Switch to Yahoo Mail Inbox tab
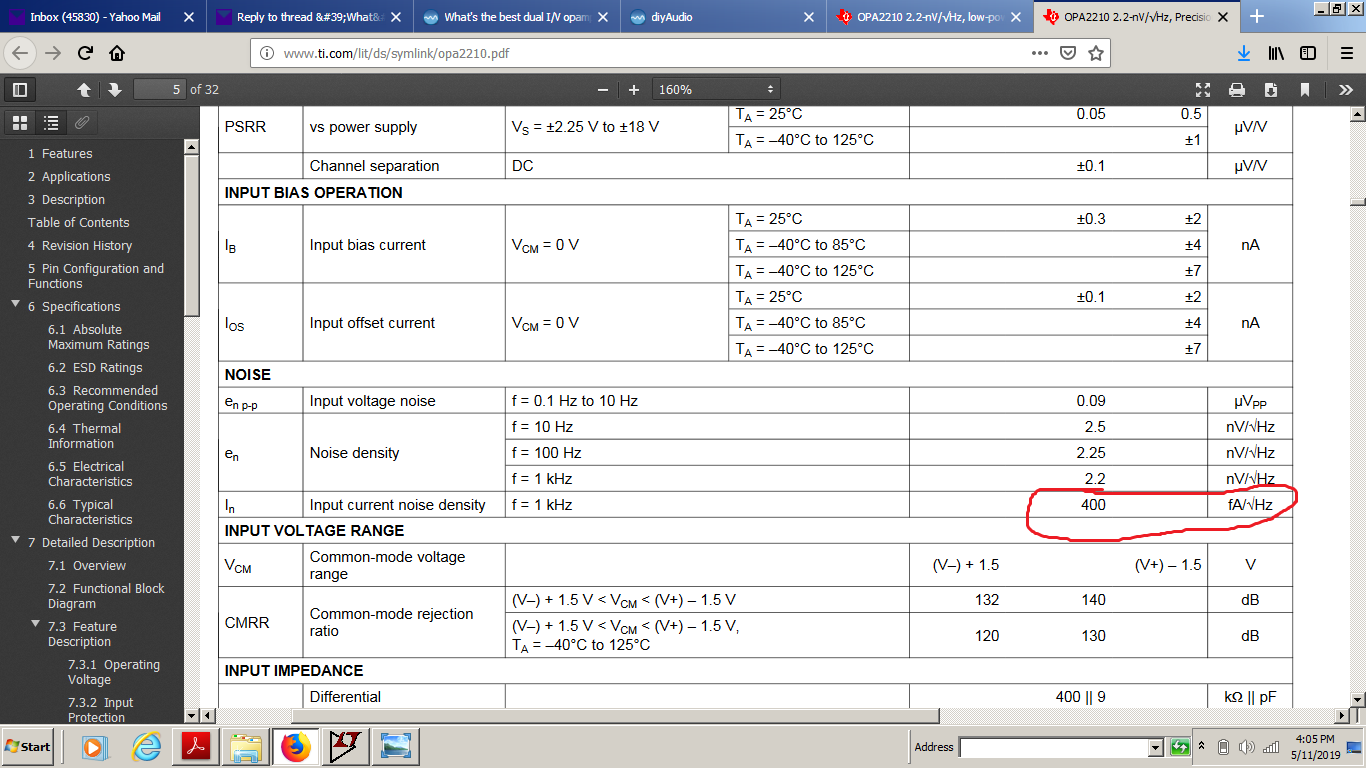 tap(102, 17)
